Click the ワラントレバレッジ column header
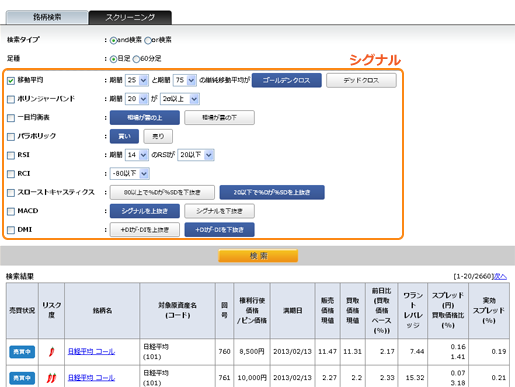The height and width of the screenshot is (387, 515). click(x=413, y=311)
